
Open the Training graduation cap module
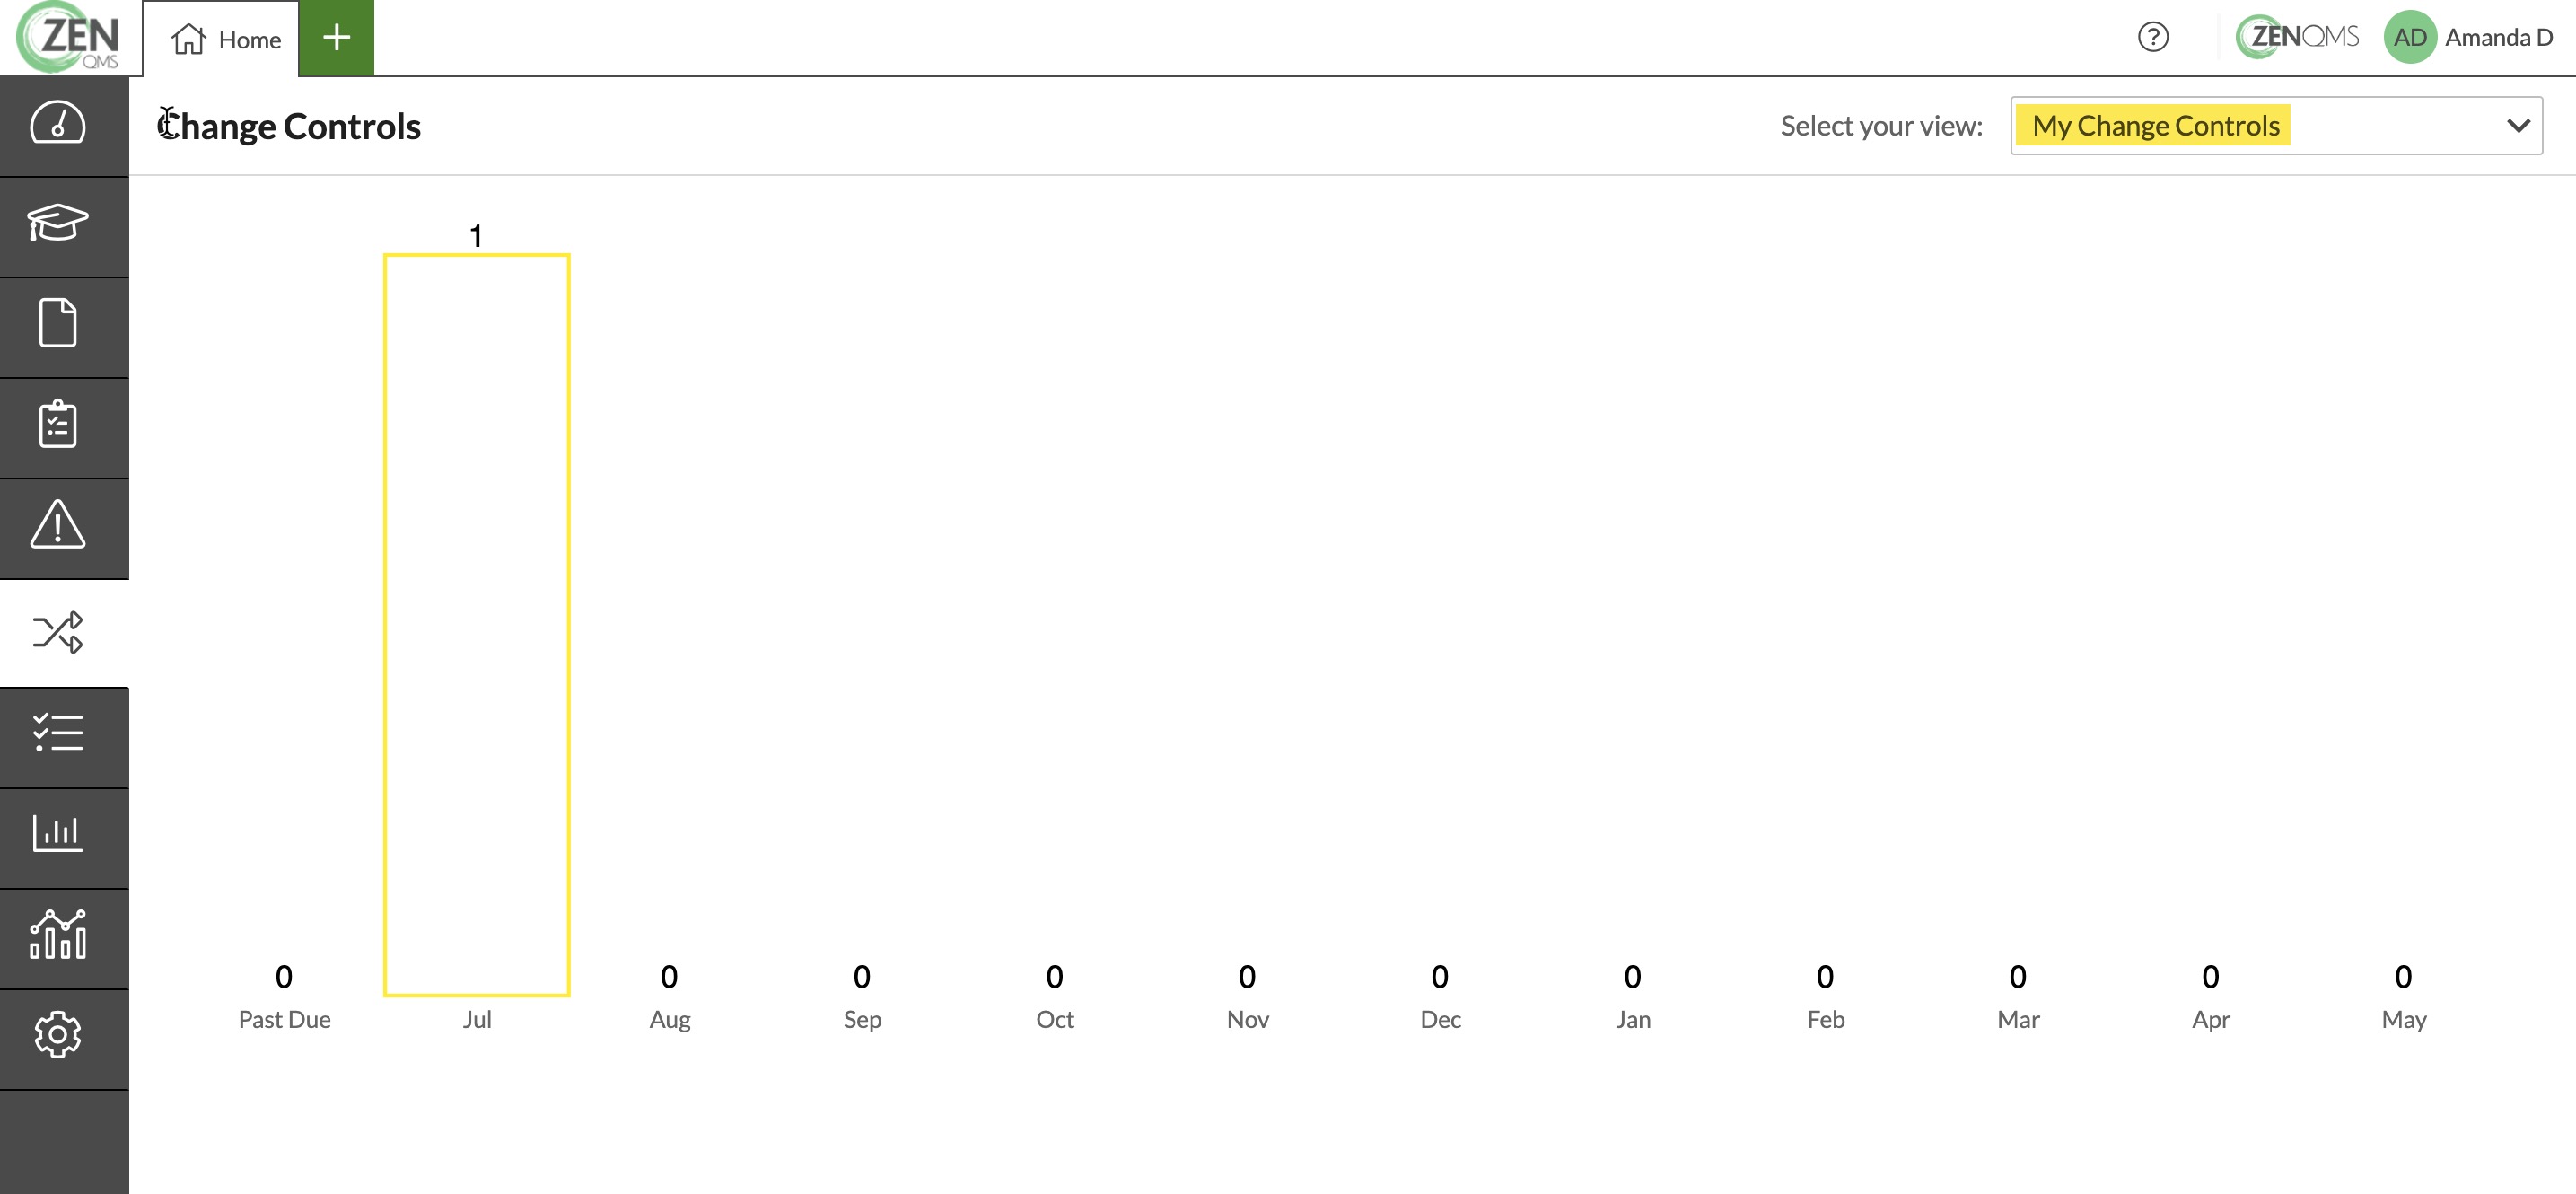click(58, 224)
